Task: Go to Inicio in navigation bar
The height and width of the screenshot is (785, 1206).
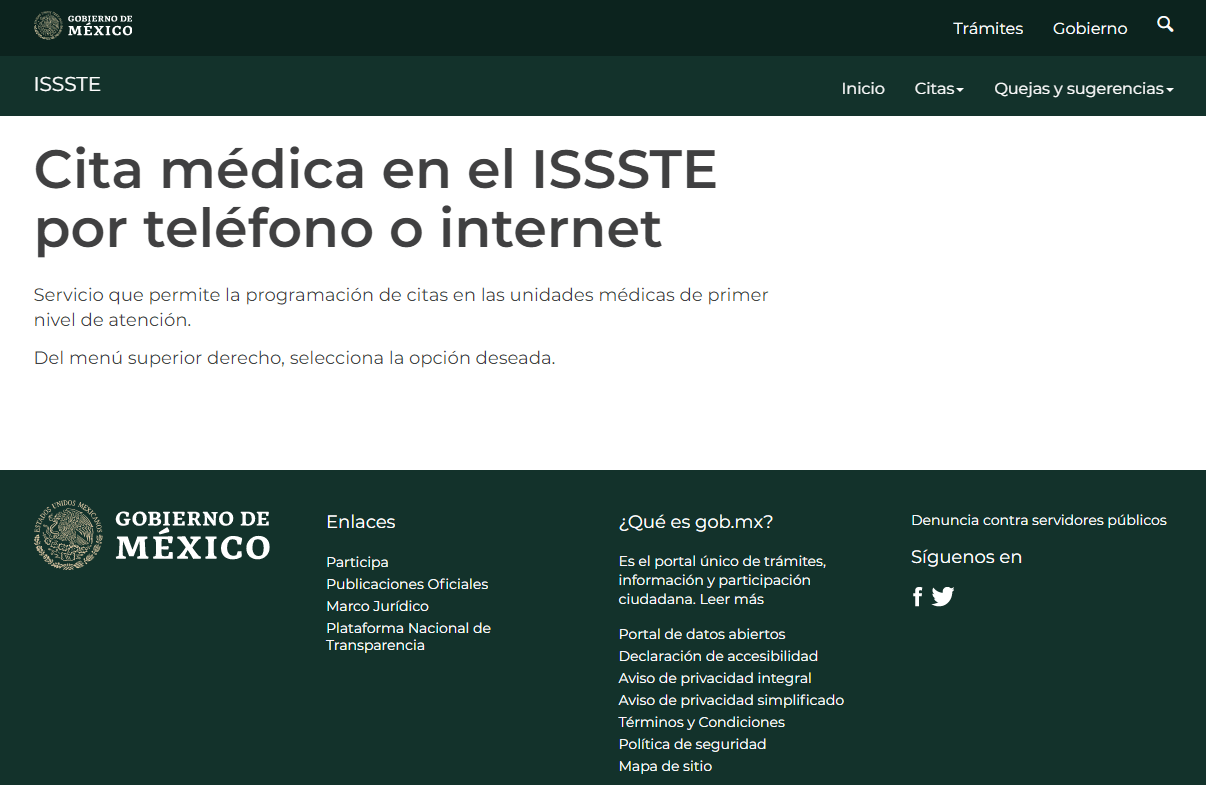Action: point(863,89)
